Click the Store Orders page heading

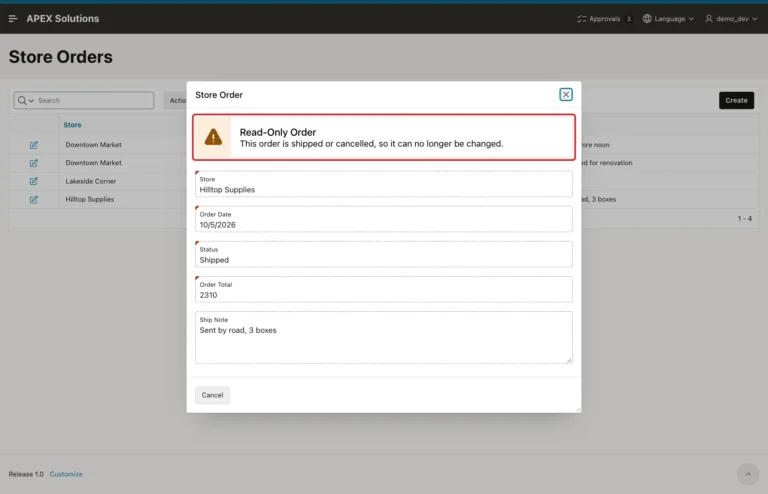tap(61, 57)
